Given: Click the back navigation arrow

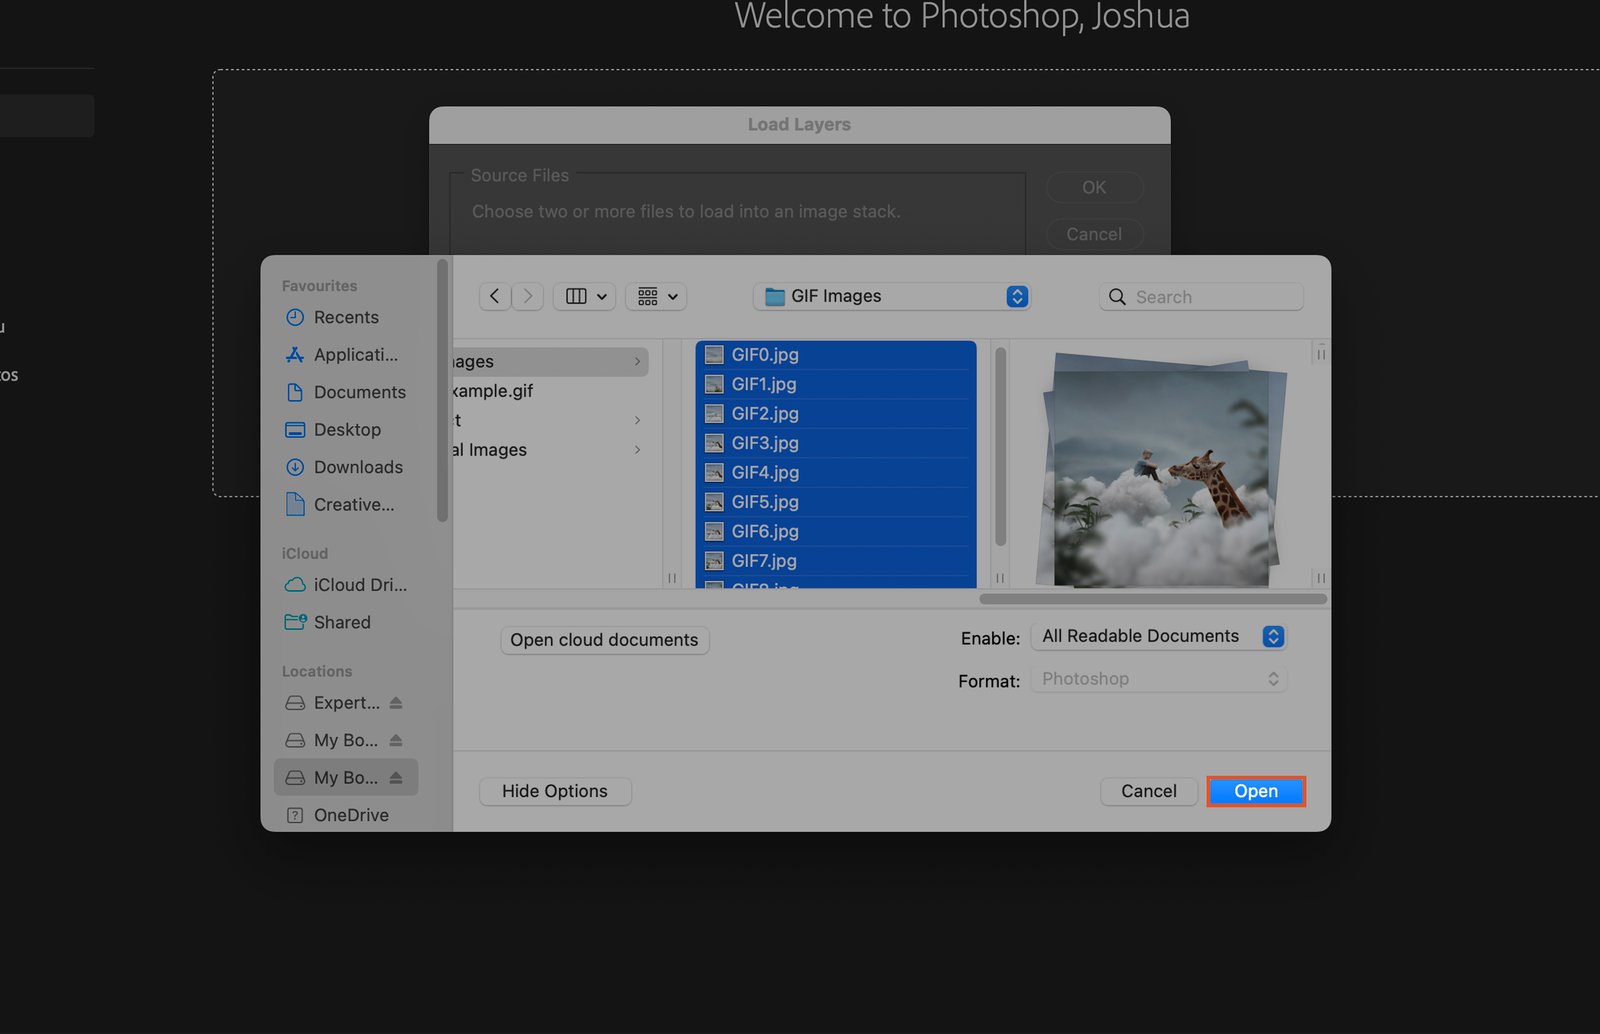Looking at the screenshot, I should pyautogui.click(x=494, y=296).
